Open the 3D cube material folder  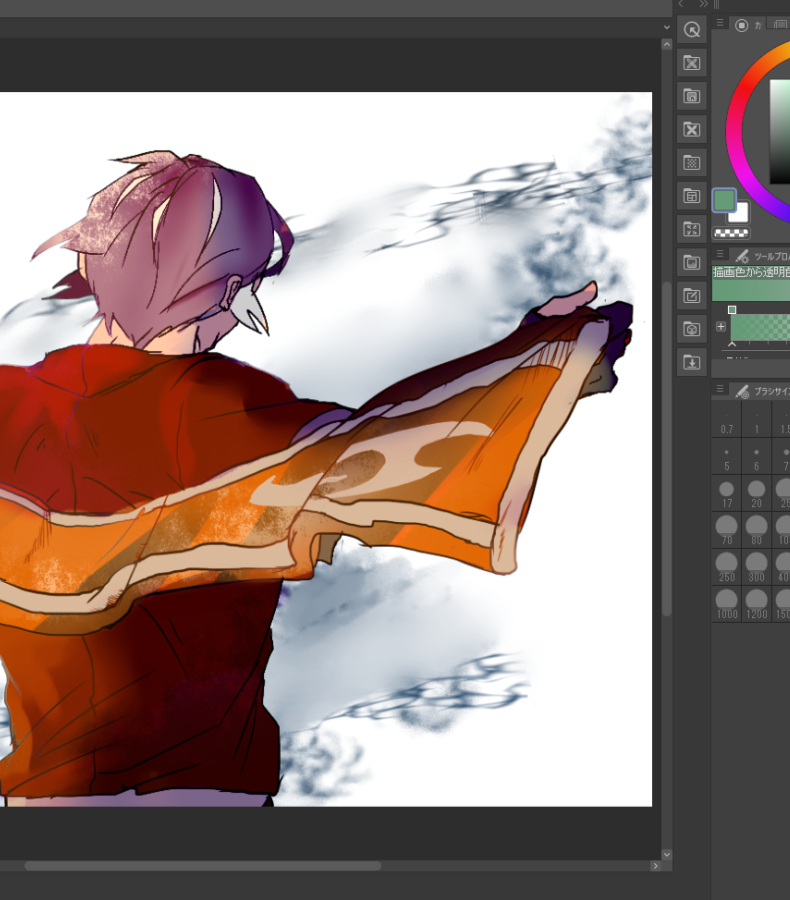pos(691,329)
